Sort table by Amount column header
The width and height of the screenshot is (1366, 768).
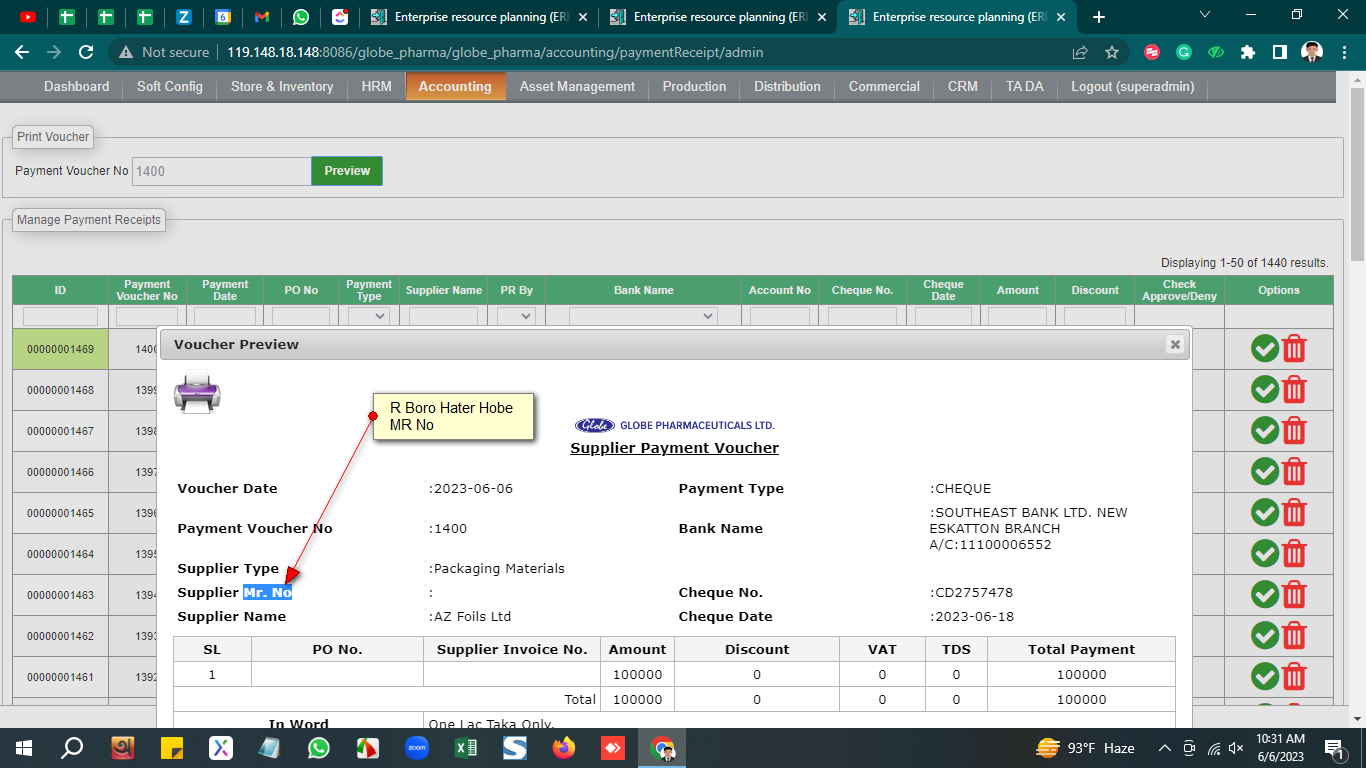click(x=1018, y=290)
